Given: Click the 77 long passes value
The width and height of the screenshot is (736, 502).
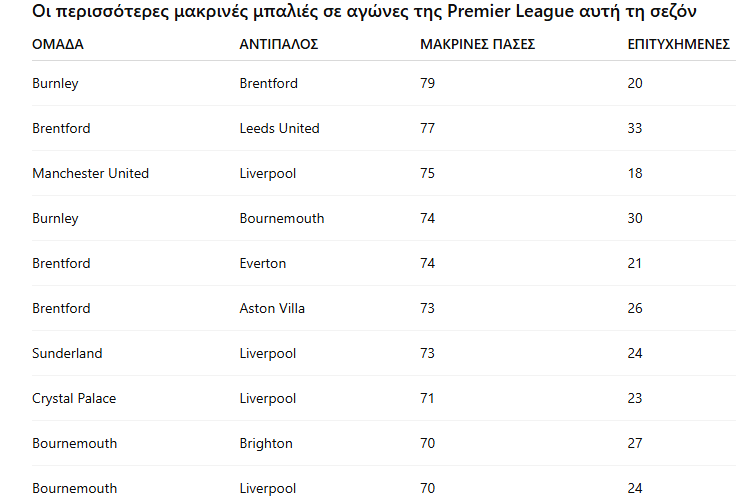Looking at the screenshot, I should tap(428, 128).
